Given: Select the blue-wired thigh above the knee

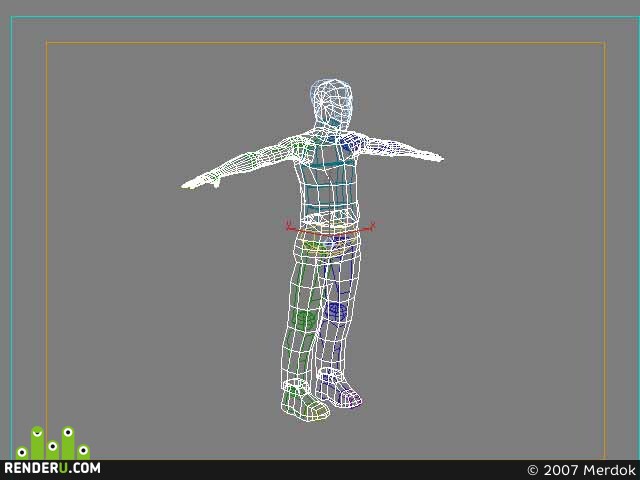Looking at the screenshot, I should [338, 280].
